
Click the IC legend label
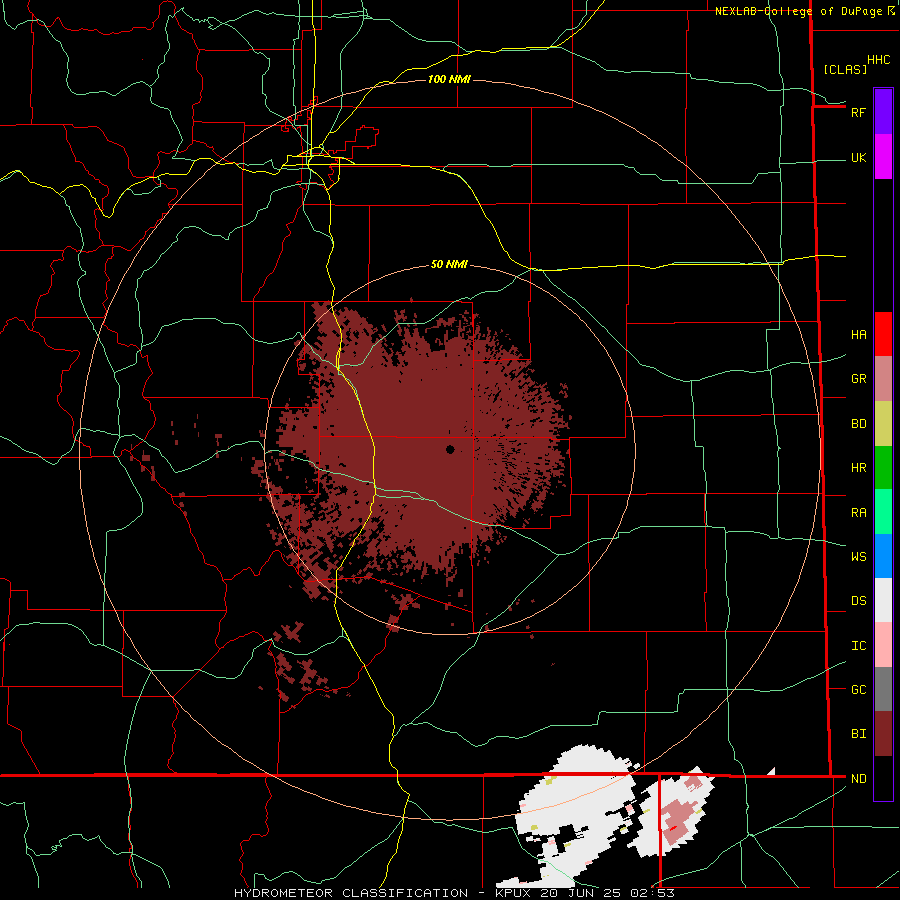tap(859, 646)
